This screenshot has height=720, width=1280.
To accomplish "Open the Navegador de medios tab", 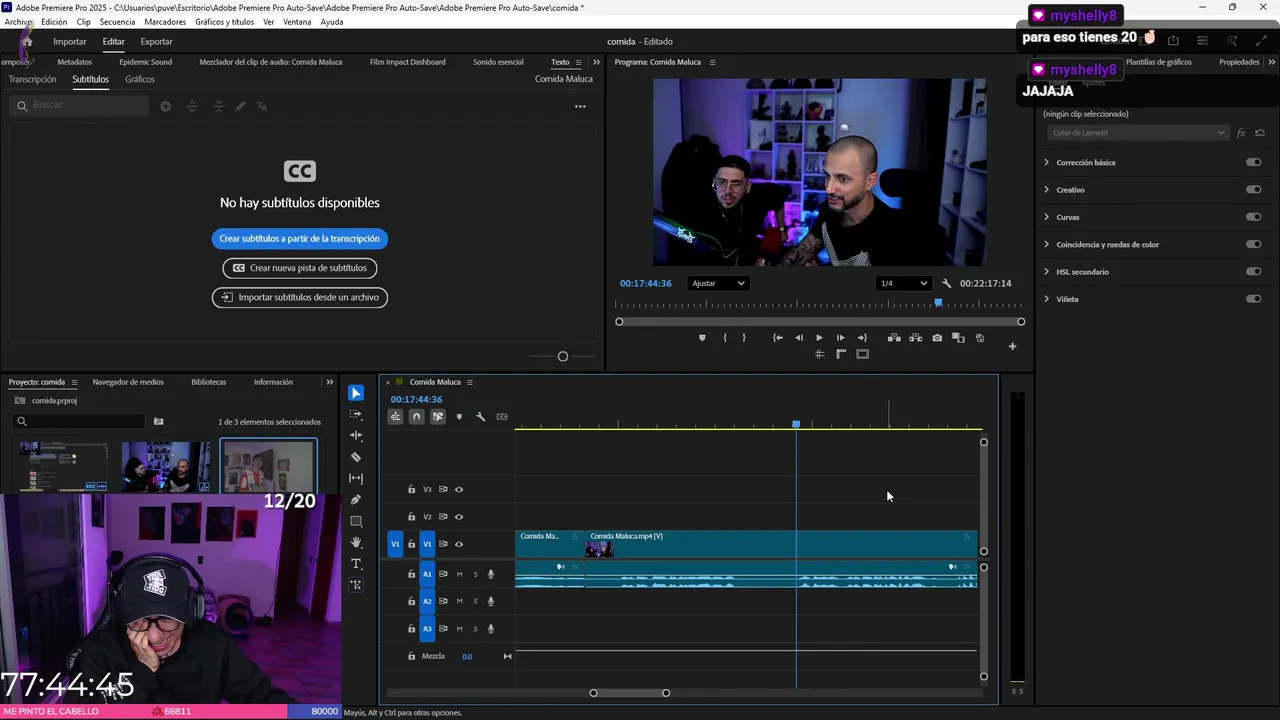I will point(128,382).
